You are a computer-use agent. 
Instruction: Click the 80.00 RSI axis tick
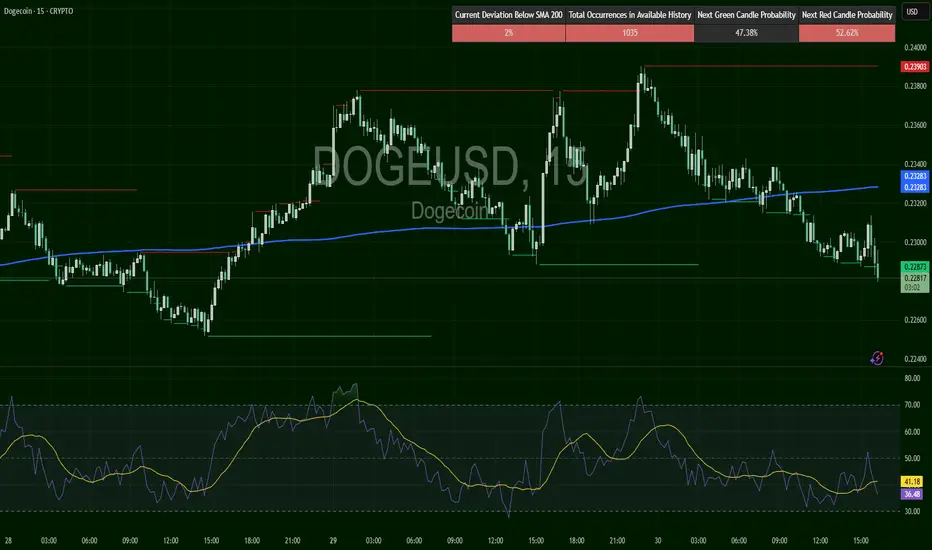coord(912,378)
